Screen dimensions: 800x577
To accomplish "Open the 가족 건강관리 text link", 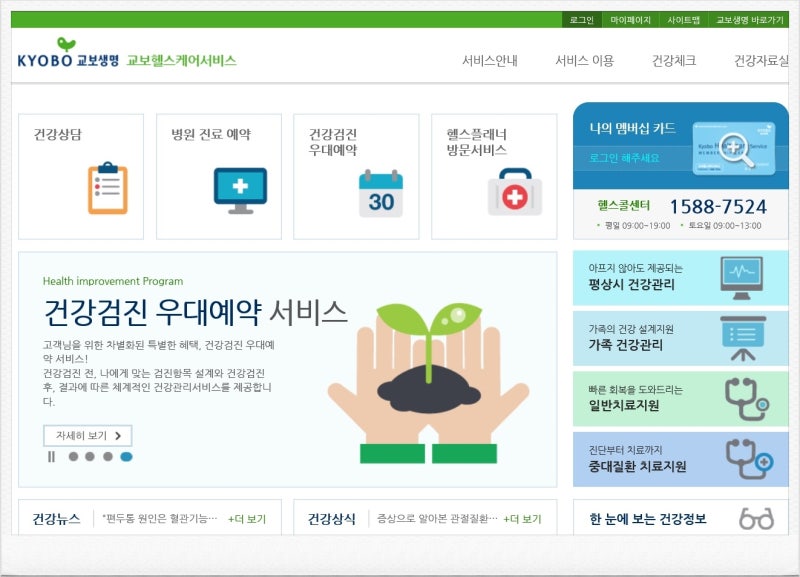I will (626, 345).
